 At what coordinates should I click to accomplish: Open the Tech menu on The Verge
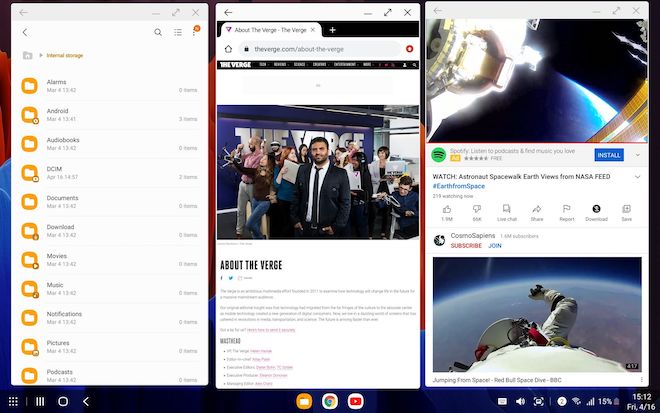(263, 65)
